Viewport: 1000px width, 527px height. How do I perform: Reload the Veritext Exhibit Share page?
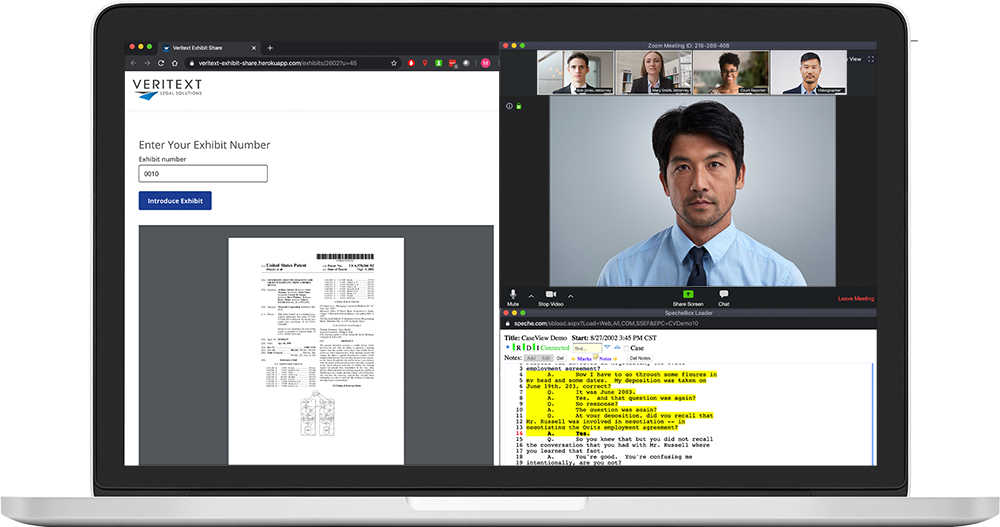pos(161,63)
